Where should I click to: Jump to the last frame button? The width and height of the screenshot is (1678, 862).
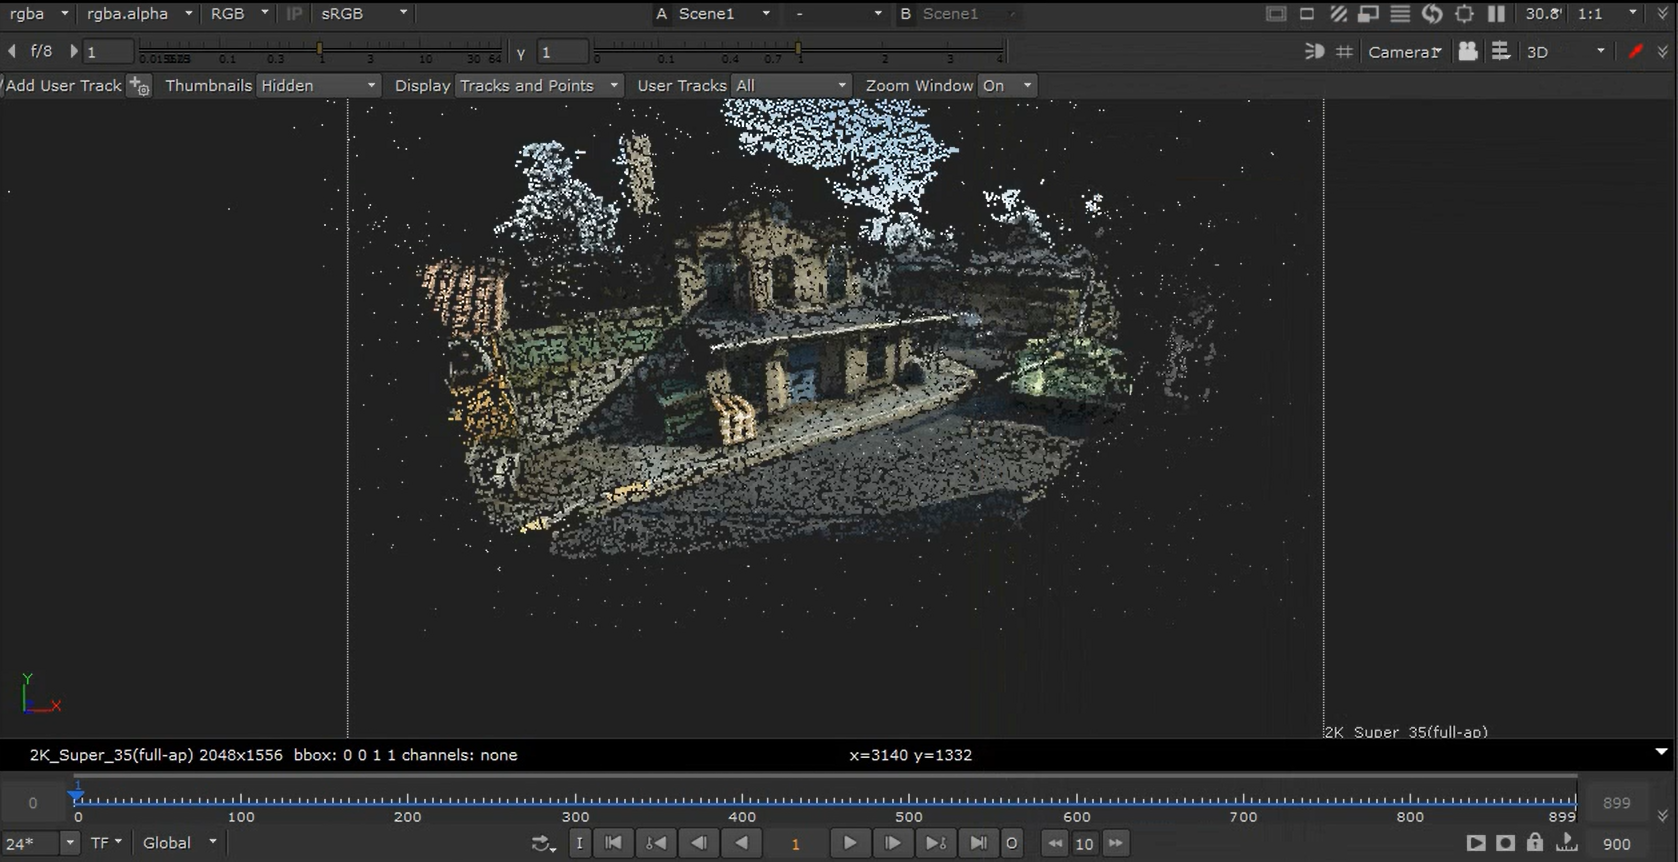978,843
